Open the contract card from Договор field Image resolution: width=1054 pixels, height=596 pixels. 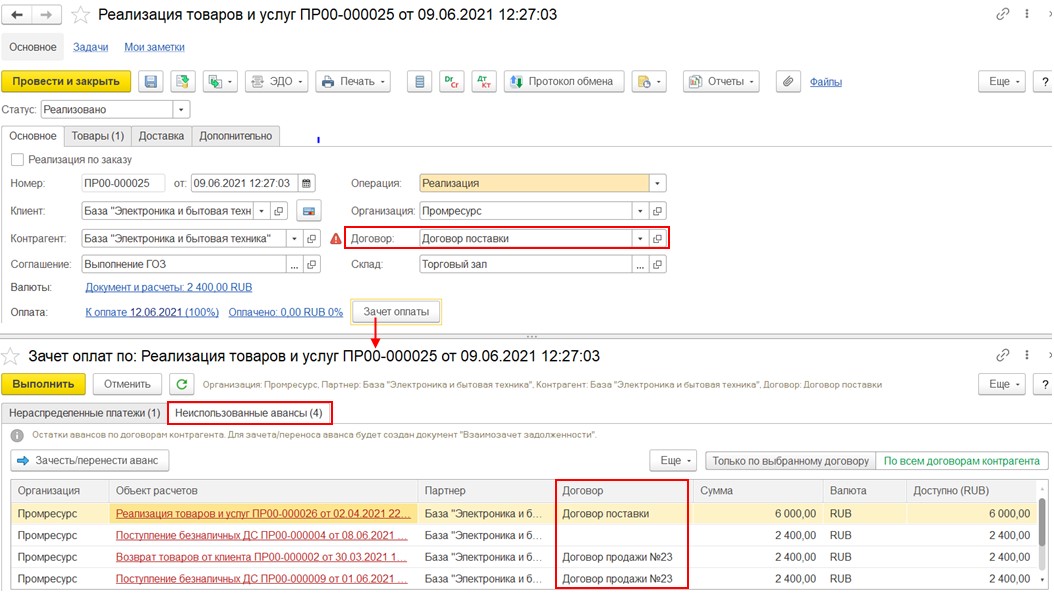coord(657,238)
